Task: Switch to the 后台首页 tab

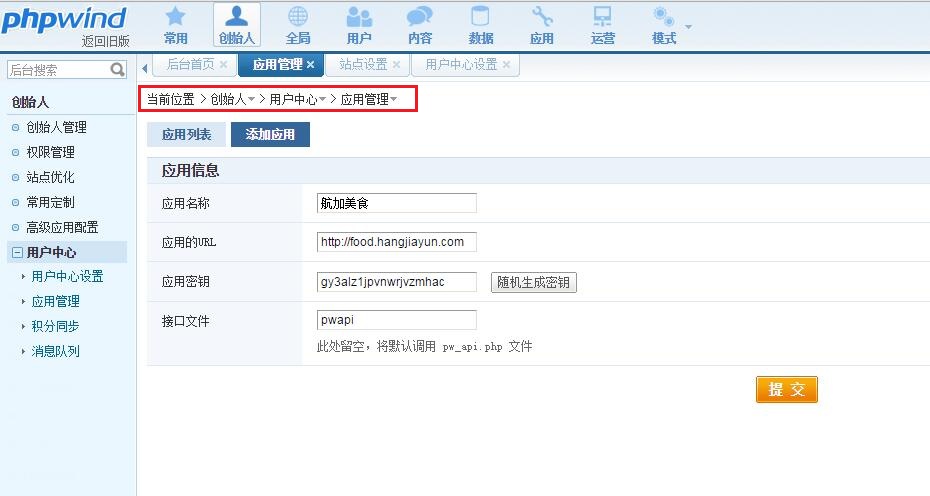Action: (190, 64)
